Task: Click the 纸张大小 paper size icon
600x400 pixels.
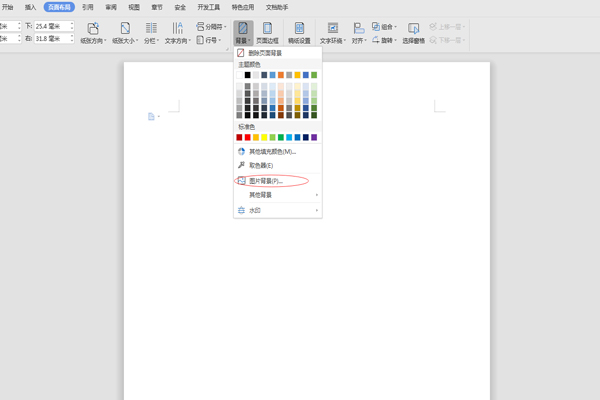Action: pos(125,30)
